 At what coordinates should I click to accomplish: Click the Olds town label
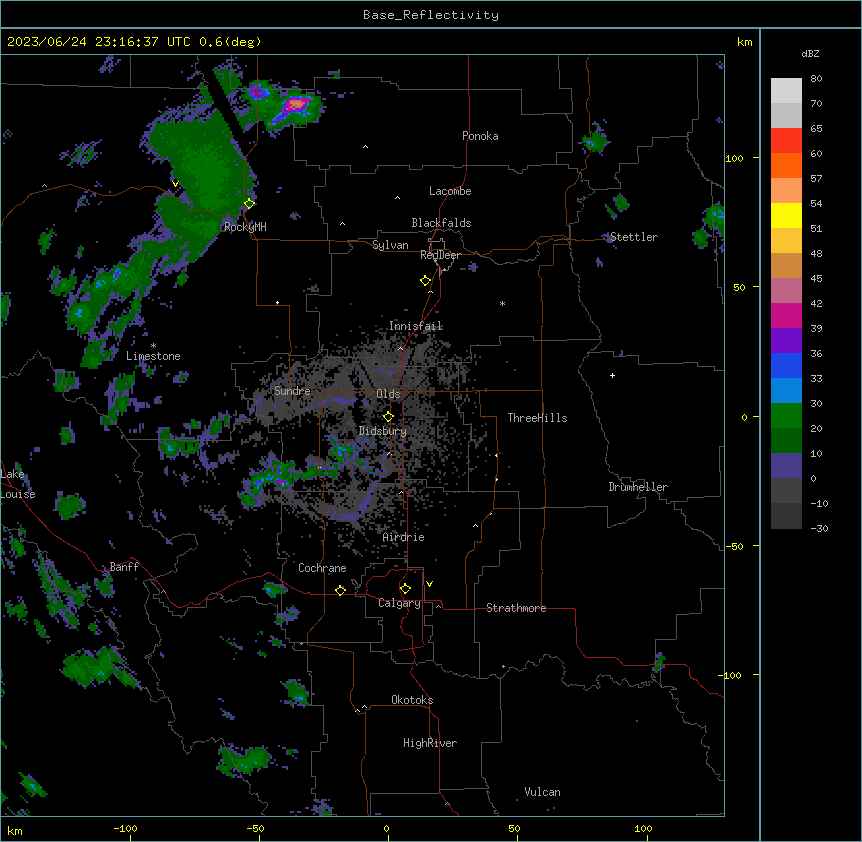click(388, 394)
